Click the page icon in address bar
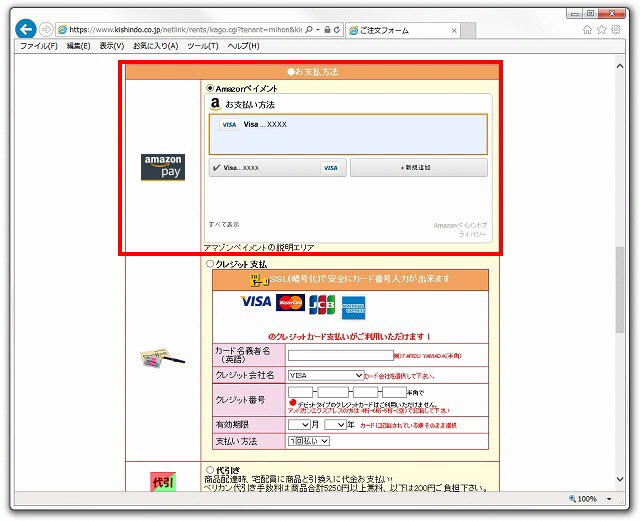 [x=62, y=29]
